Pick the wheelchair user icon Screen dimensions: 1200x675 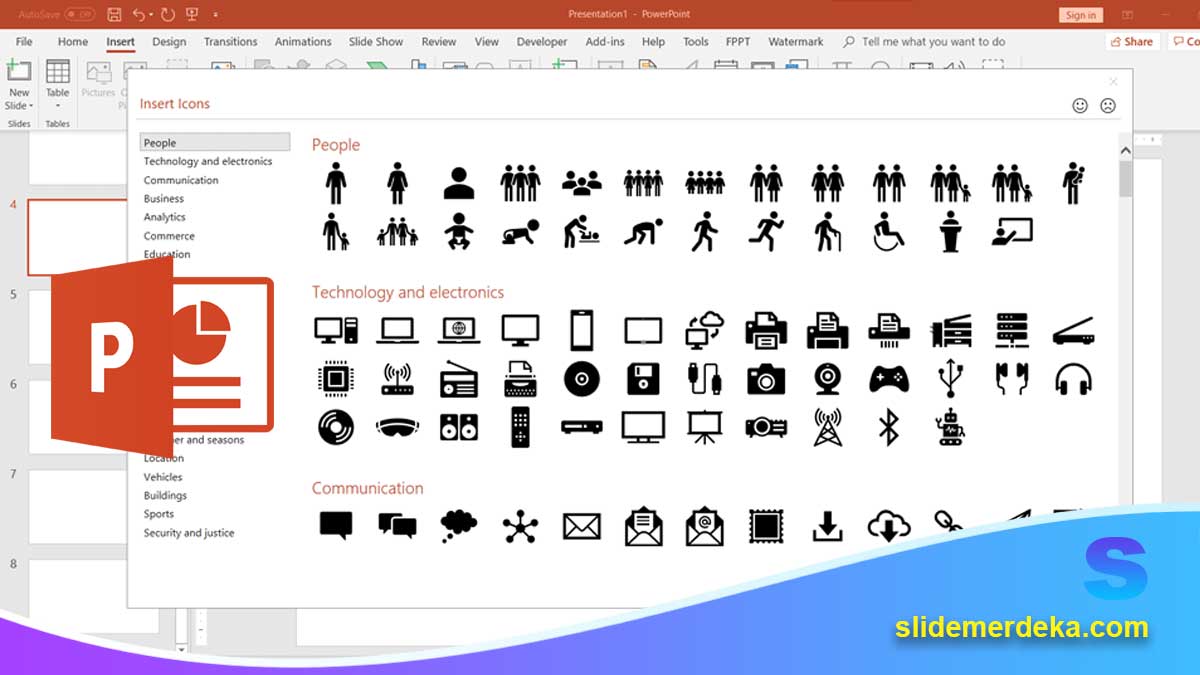[888, 232]
